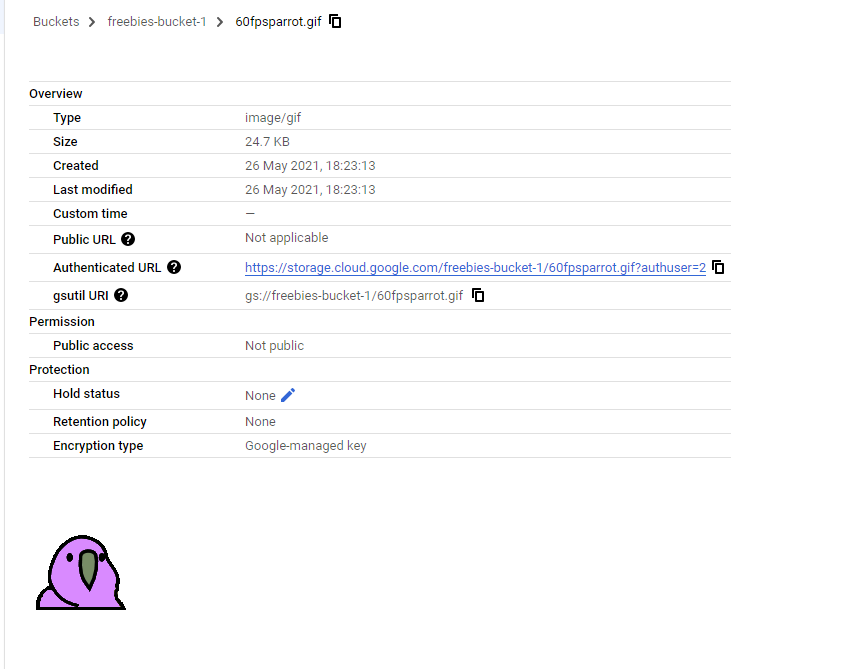This screenshot has height=669, width=849.
Task: Click the gs://freebies-bucket-1 URI text
Action: (x=354, y=296)
